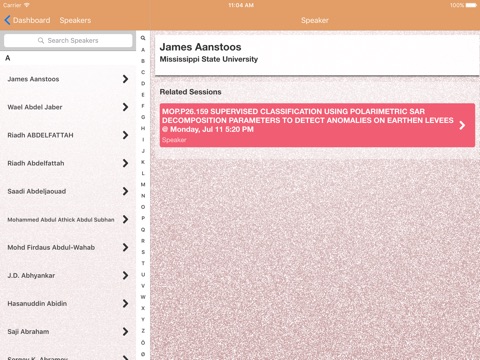Jump to letter K in the index
The width and height of the screenshot is (480, 360).
[x=143, y=162]
